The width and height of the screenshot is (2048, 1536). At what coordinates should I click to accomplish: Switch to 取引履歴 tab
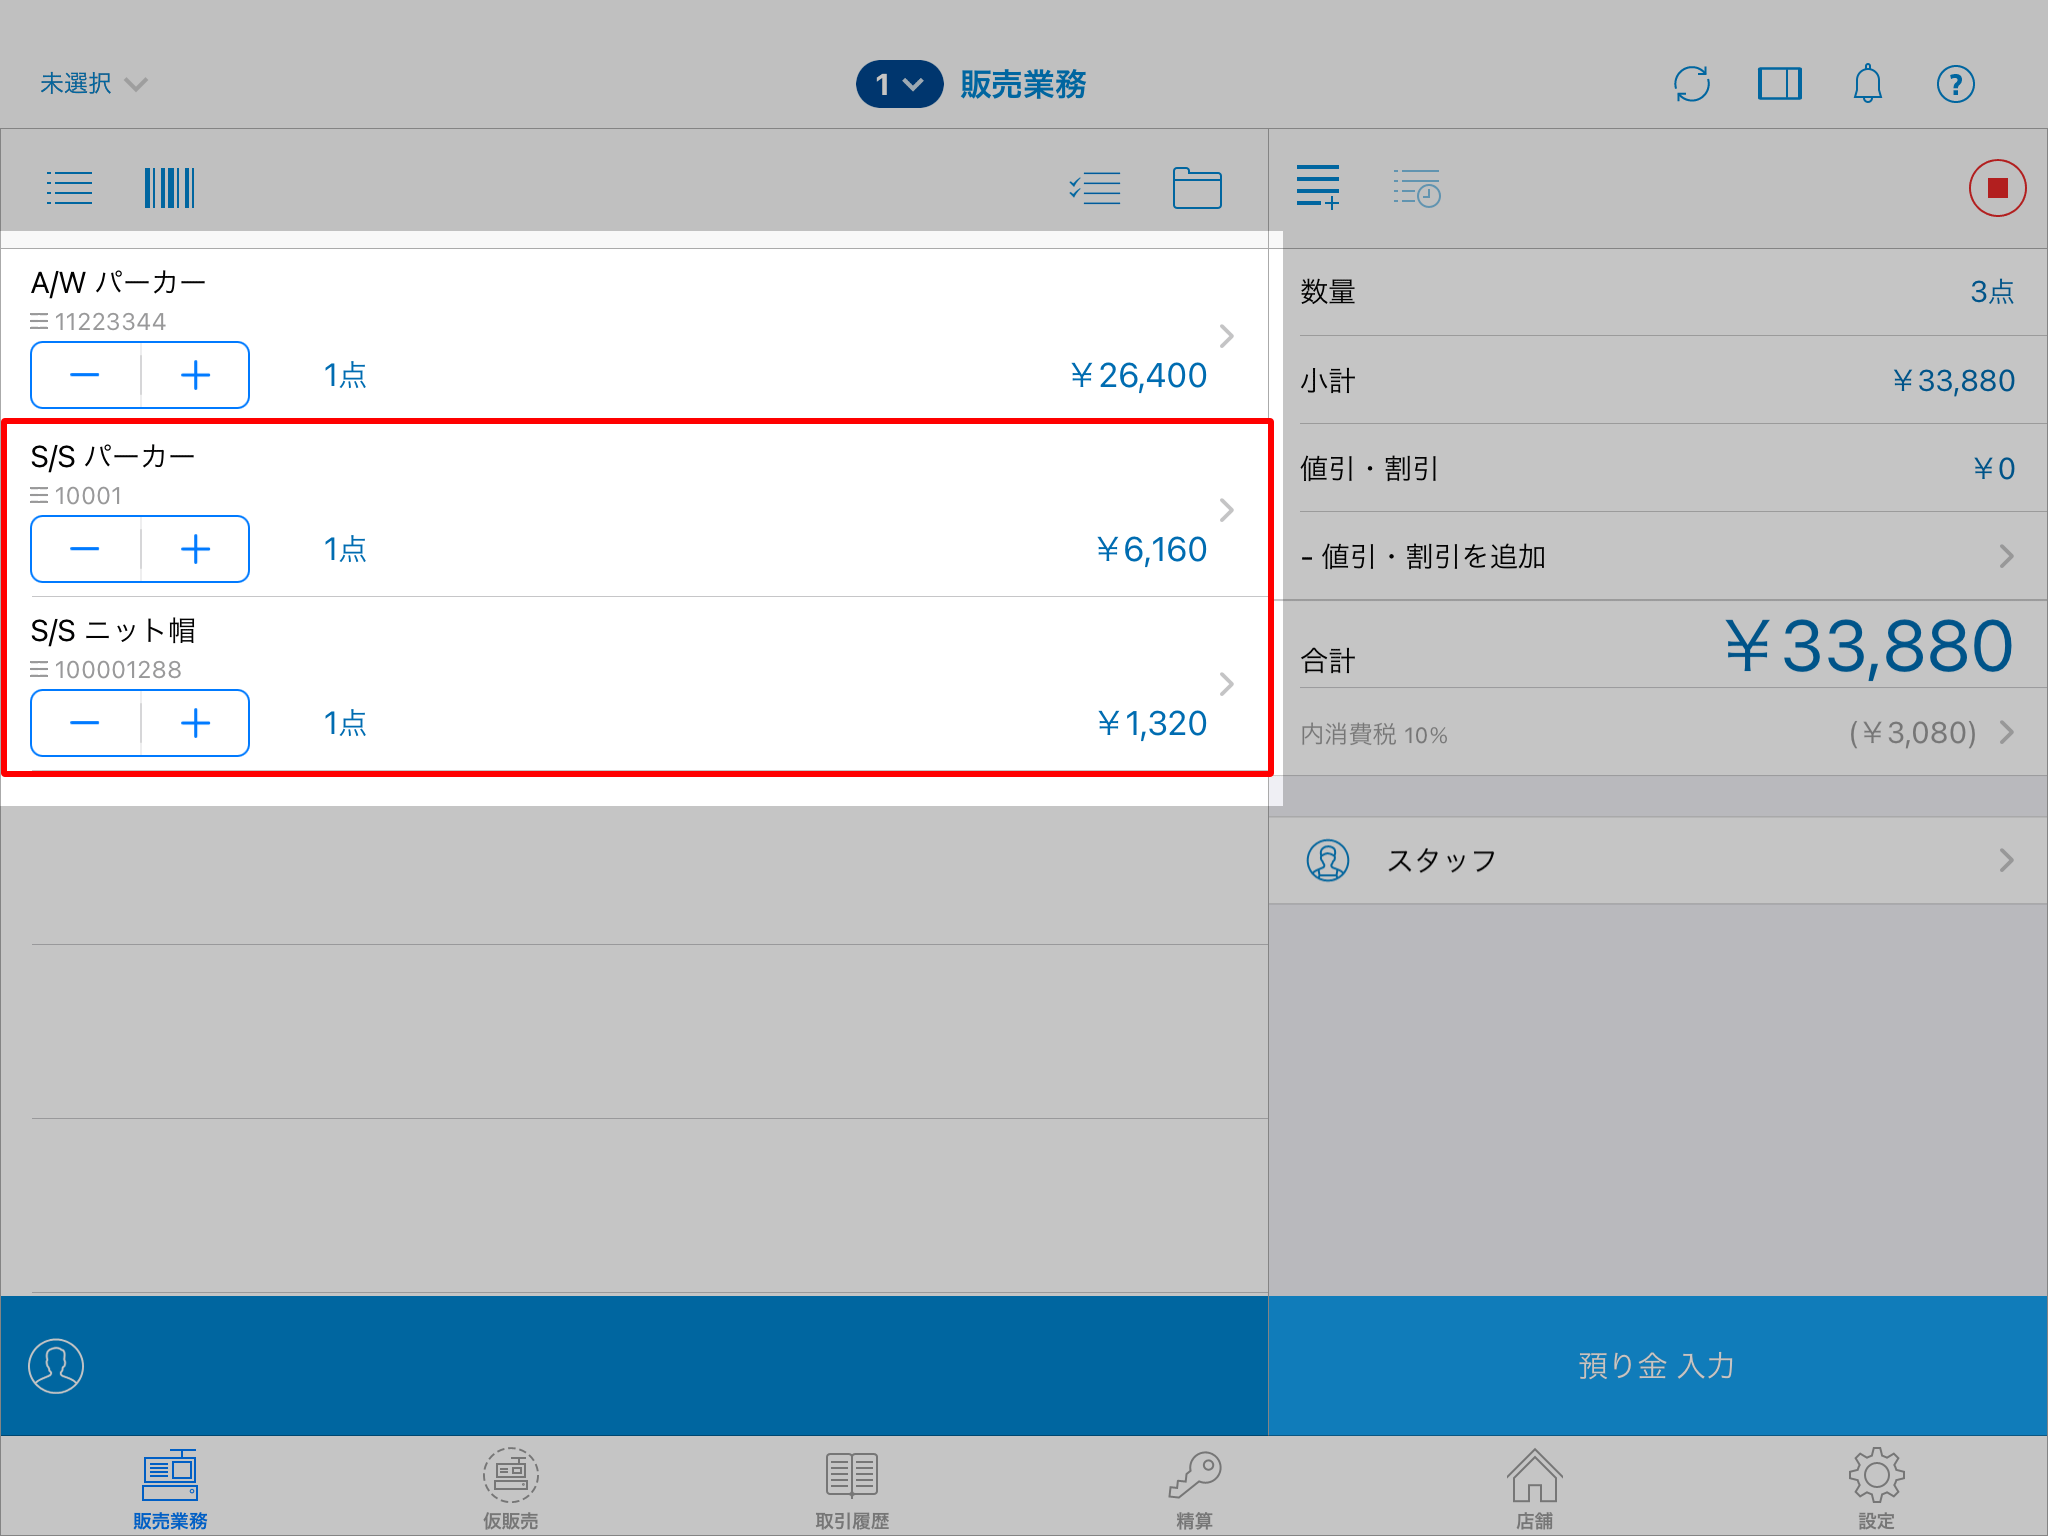(852, 1488)
